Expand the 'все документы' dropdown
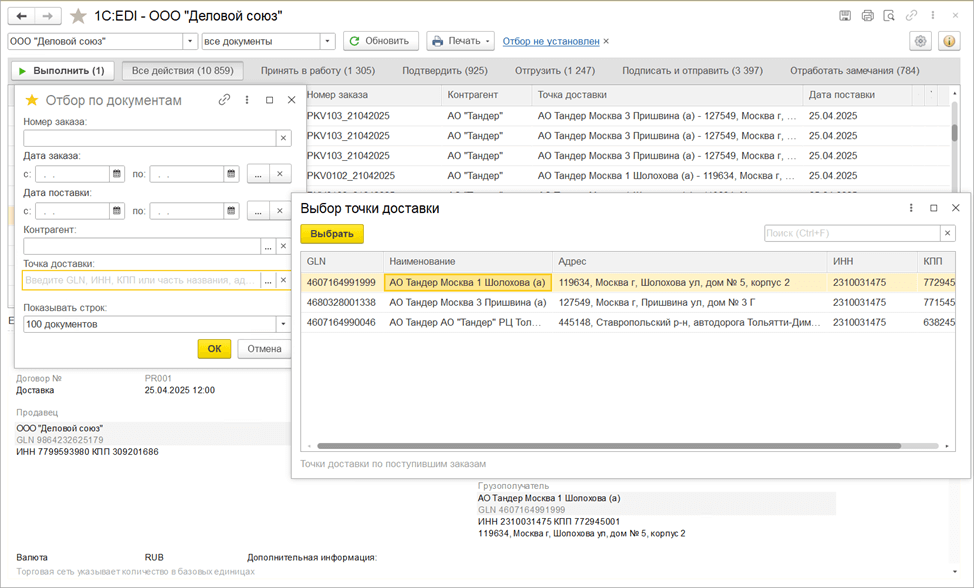 point(327,41)
